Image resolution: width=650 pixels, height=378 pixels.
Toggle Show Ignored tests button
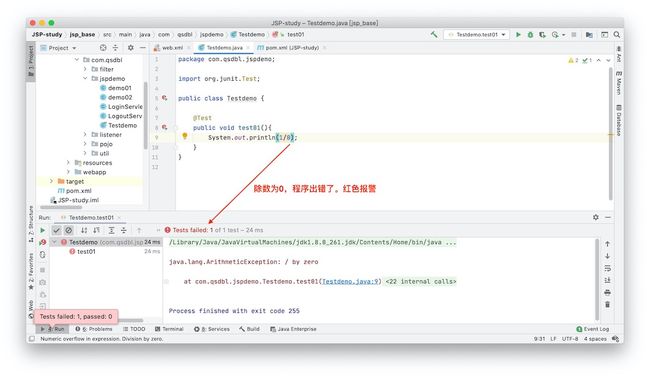69,230
